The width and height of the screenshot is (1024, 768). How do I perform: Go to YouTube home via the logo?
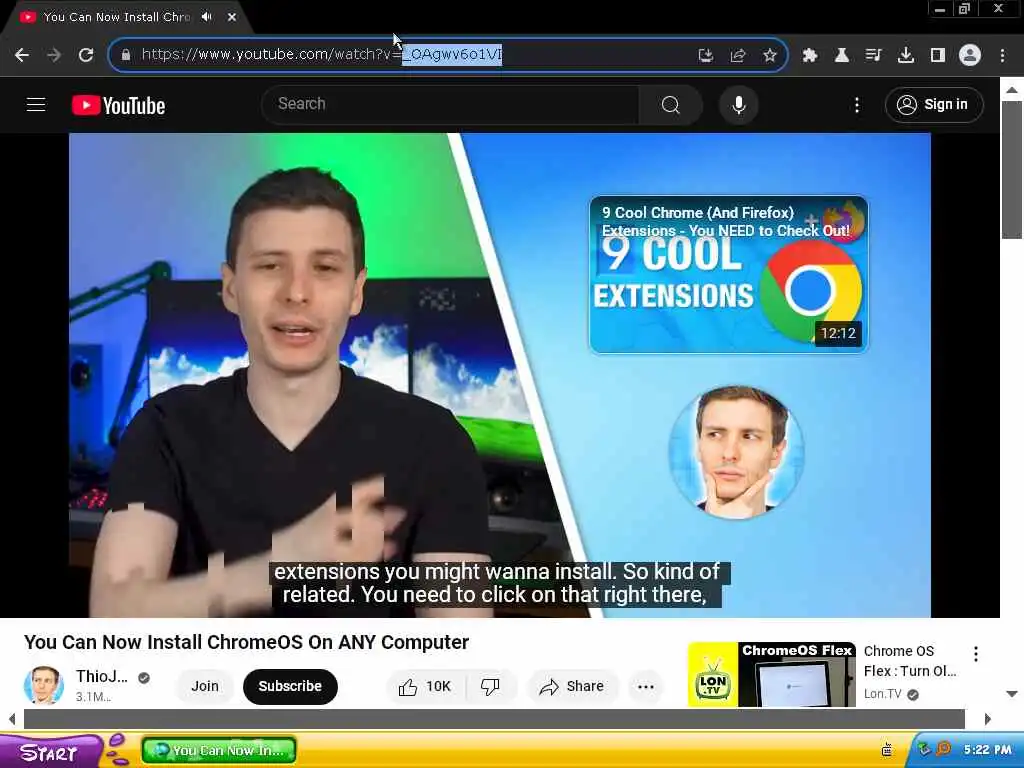tap(118, 105)
